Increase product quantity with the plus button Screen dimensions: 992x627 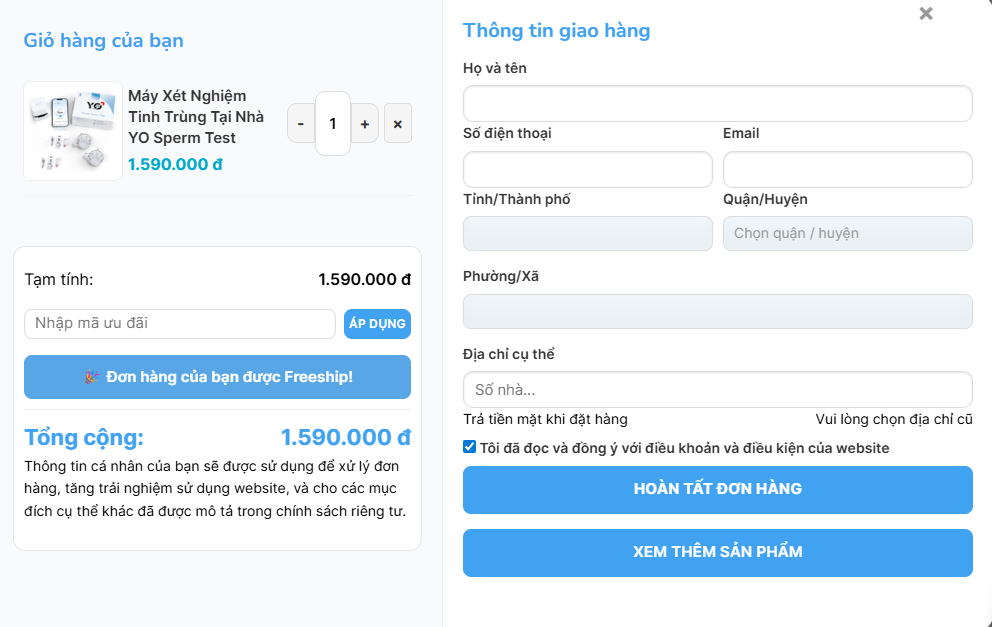(364, 123)
